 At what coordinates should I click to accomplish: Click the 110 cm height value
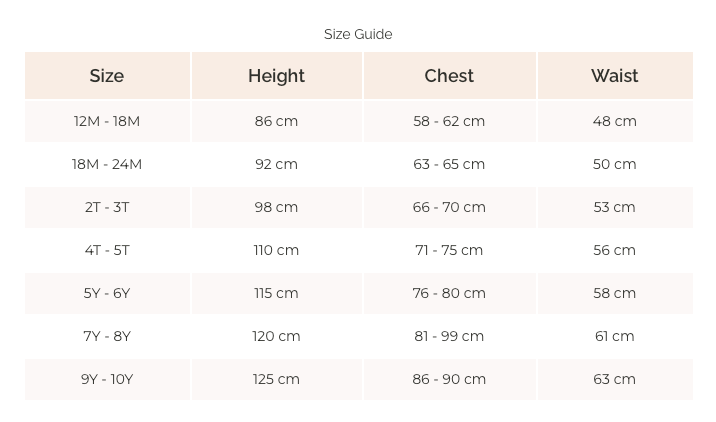[x=276, y=250]
